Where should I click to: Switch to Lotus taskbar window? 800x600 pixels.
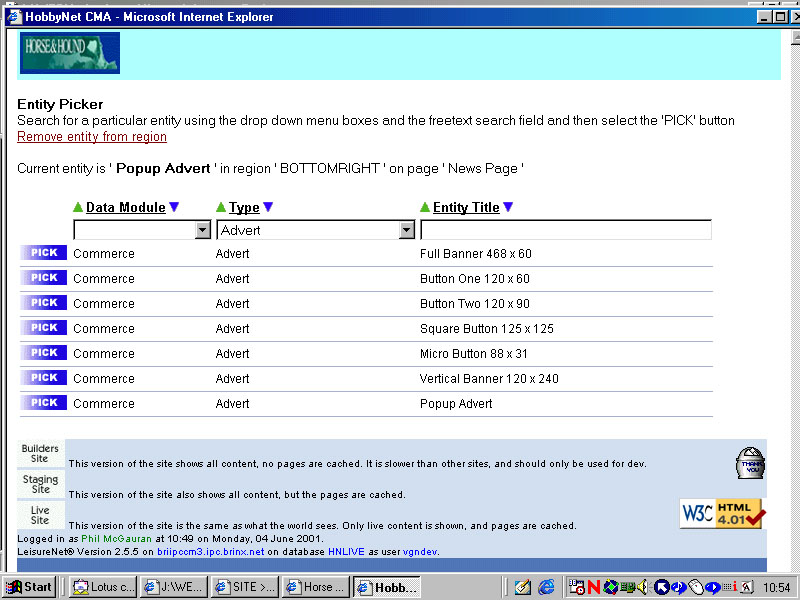(104, 587)
